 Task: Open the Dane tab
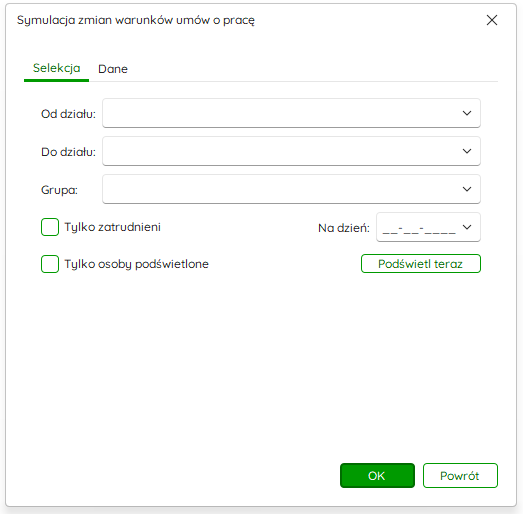click(113, 69)
